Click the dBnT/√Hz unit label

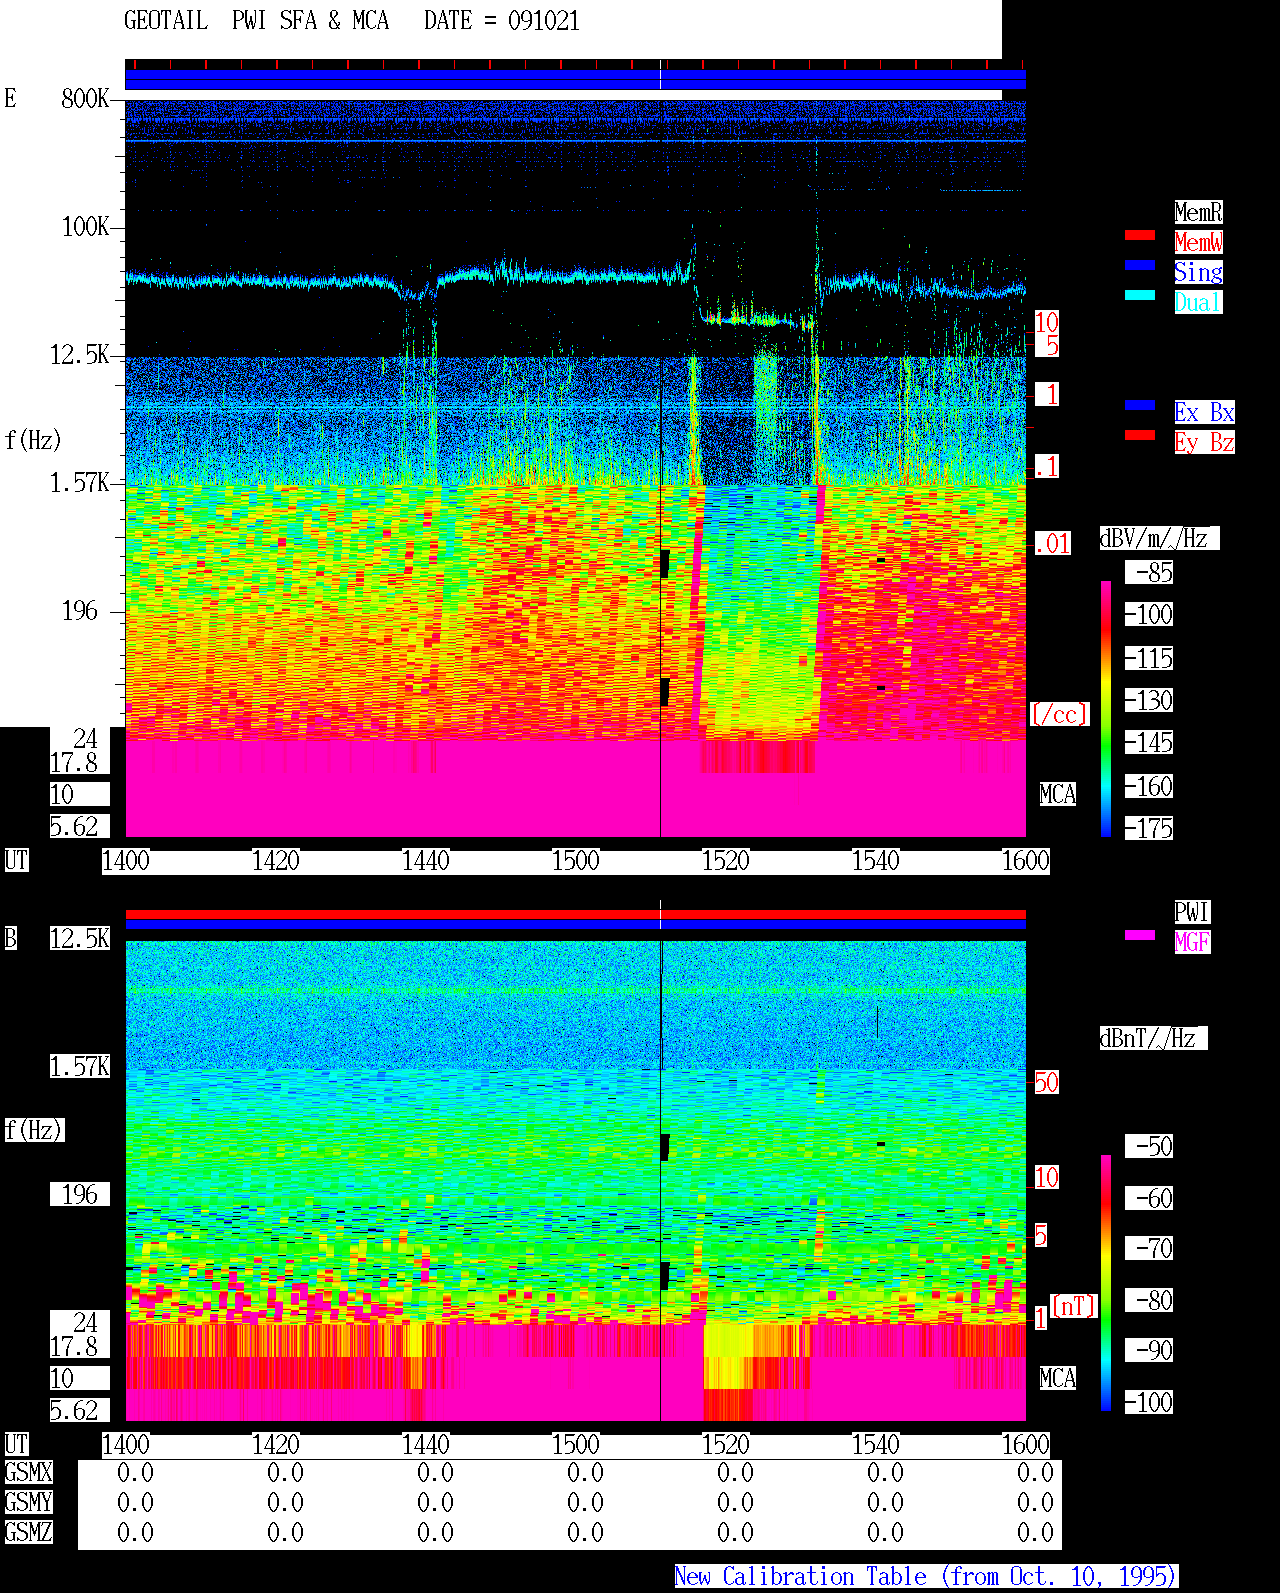[x=1153, y=1038]
